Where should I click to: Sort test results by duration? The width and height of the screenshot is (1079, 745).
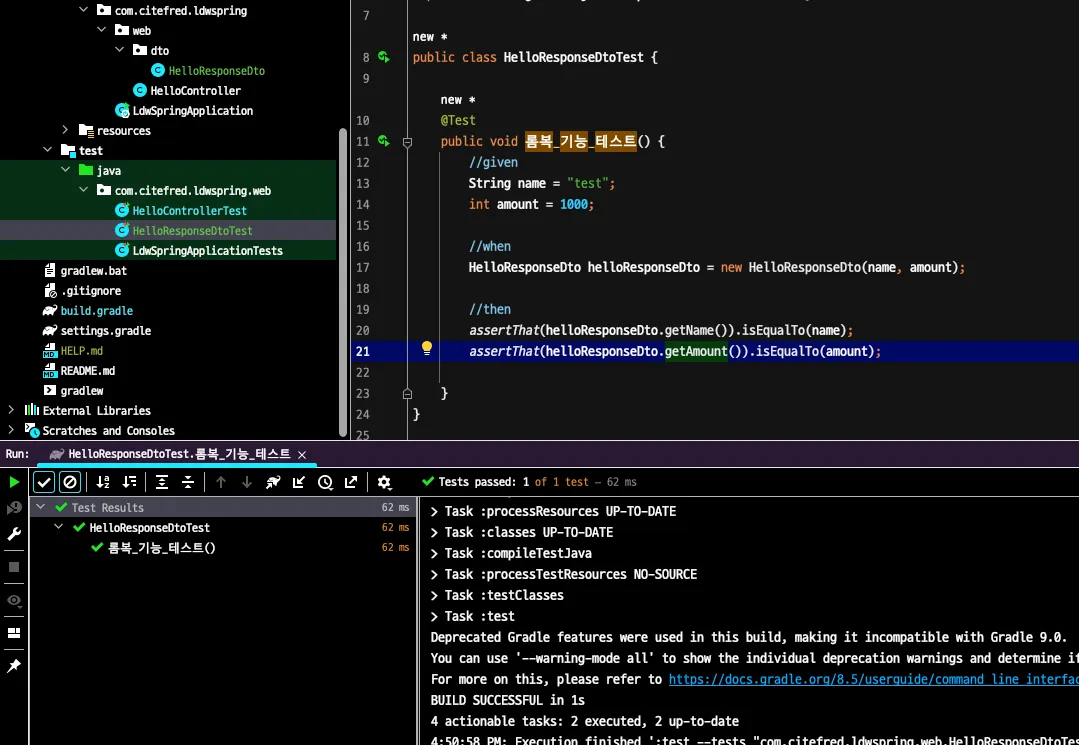[129, 482]
